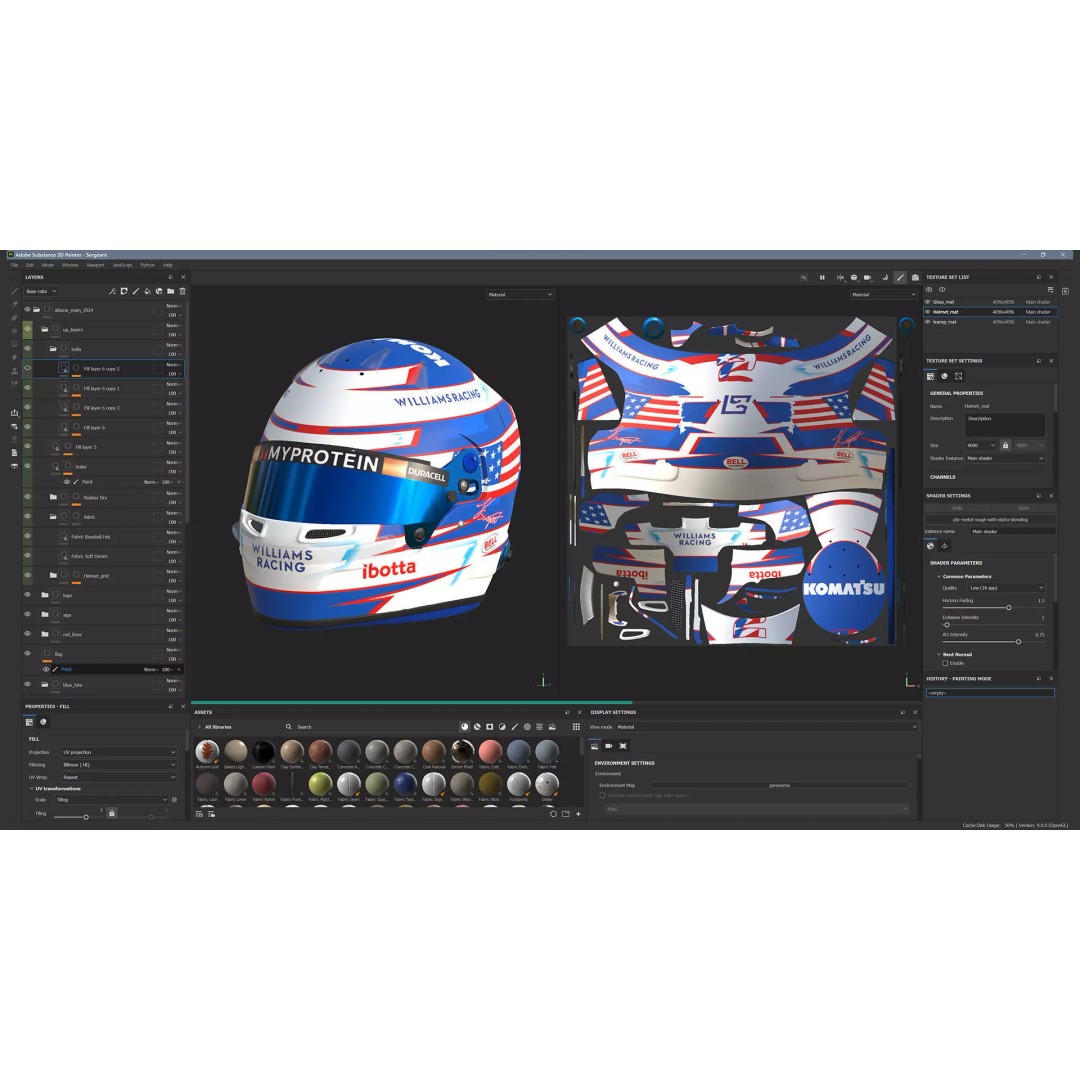Hide the albone_main_2024 layer
The width and height of the screenshot is (1080, 1080).
(x=28, y=310)
